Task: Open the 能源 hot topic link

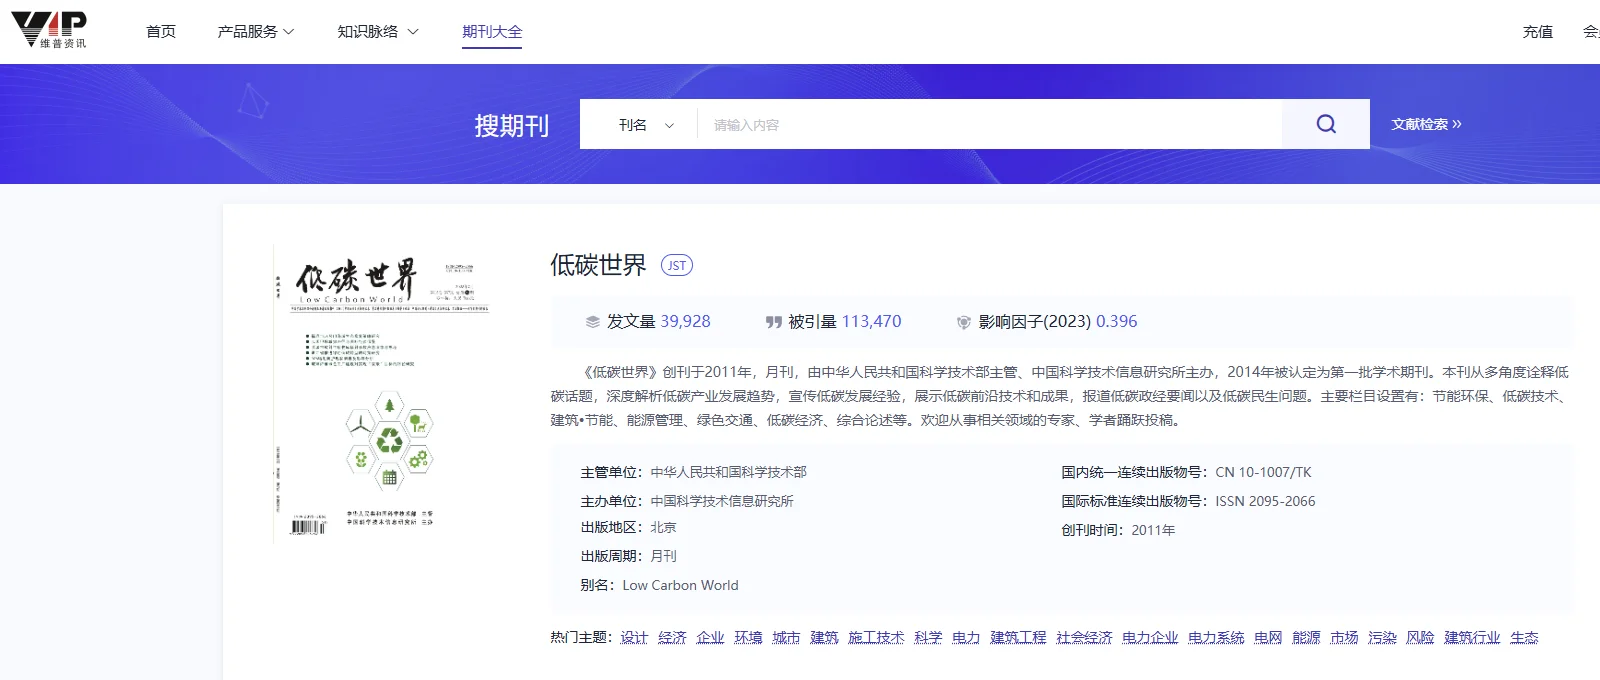Action: pos(1306,637)
